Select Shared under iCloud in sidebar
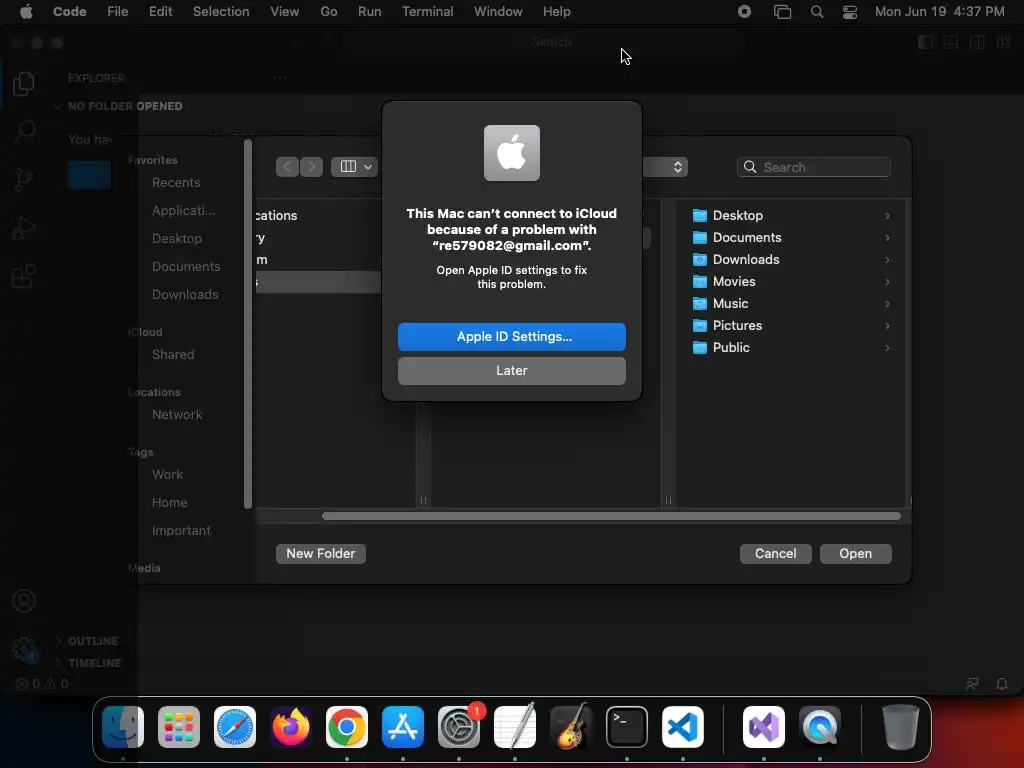 tap(172, 355)
